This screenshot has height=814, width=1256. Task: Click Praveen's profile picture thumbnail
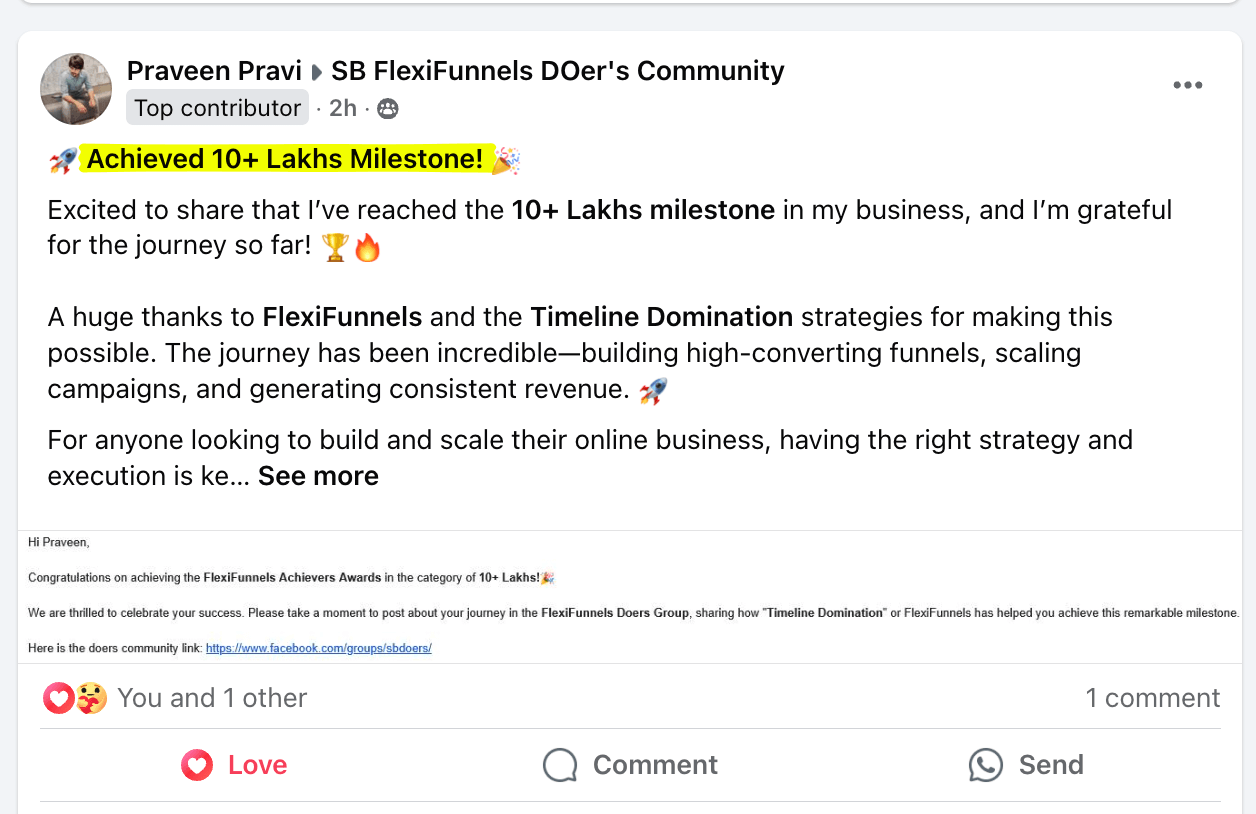point(76,88)
